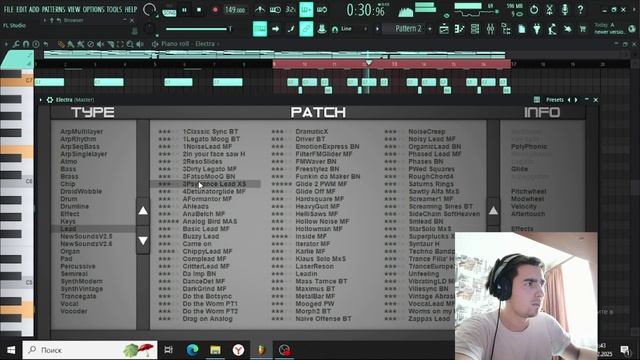Select the Select tool in piano roll
The height and width of the screenshot is (360, 640).
tap(120, 44)
